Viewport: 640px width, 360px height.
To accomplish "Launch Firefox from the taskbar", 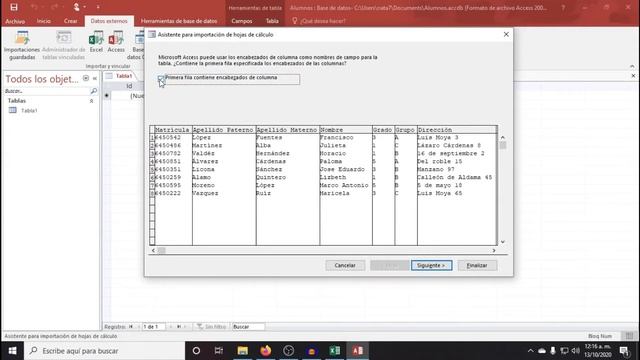I will coord(266,351).
